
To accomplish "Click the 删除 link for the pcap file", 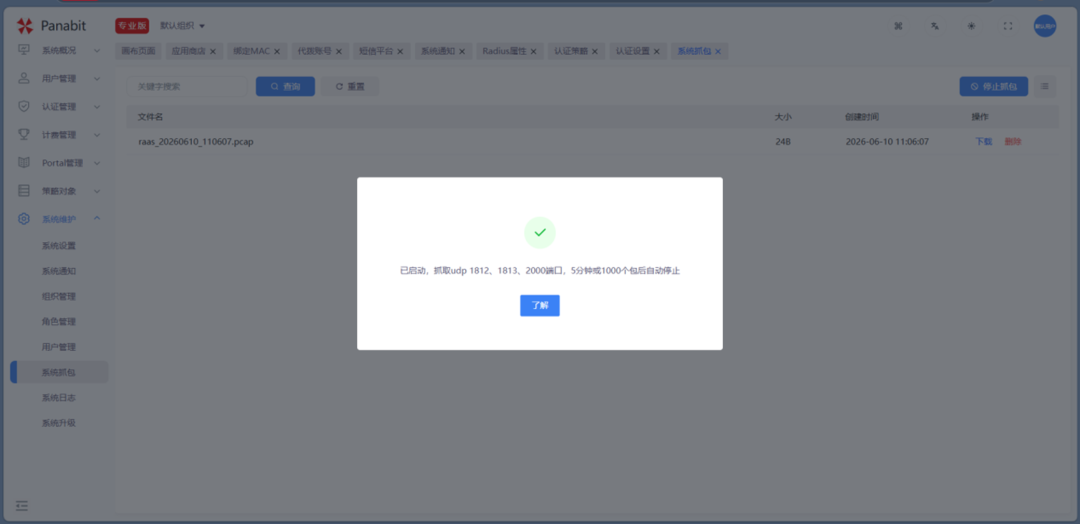I will (x=1012, y=142).
